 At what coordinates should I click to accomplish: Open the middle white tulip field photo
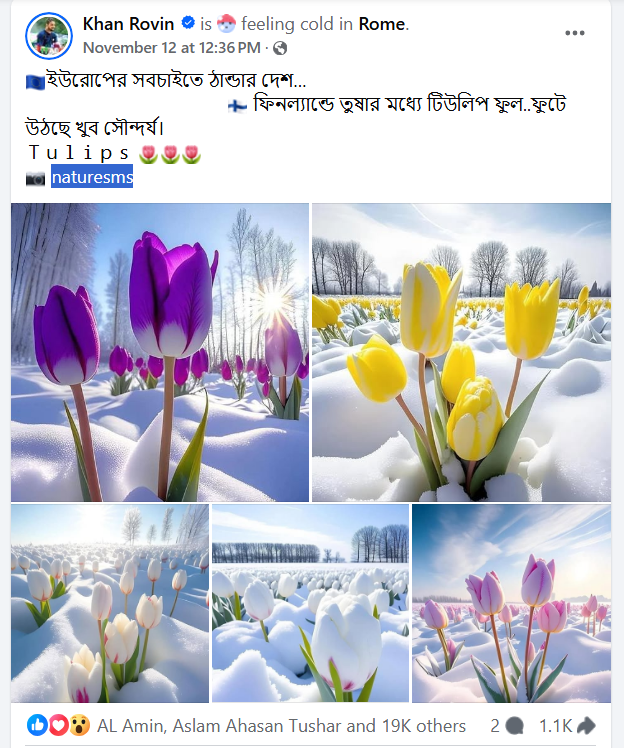pyautogui.click(x=310, y=603)
